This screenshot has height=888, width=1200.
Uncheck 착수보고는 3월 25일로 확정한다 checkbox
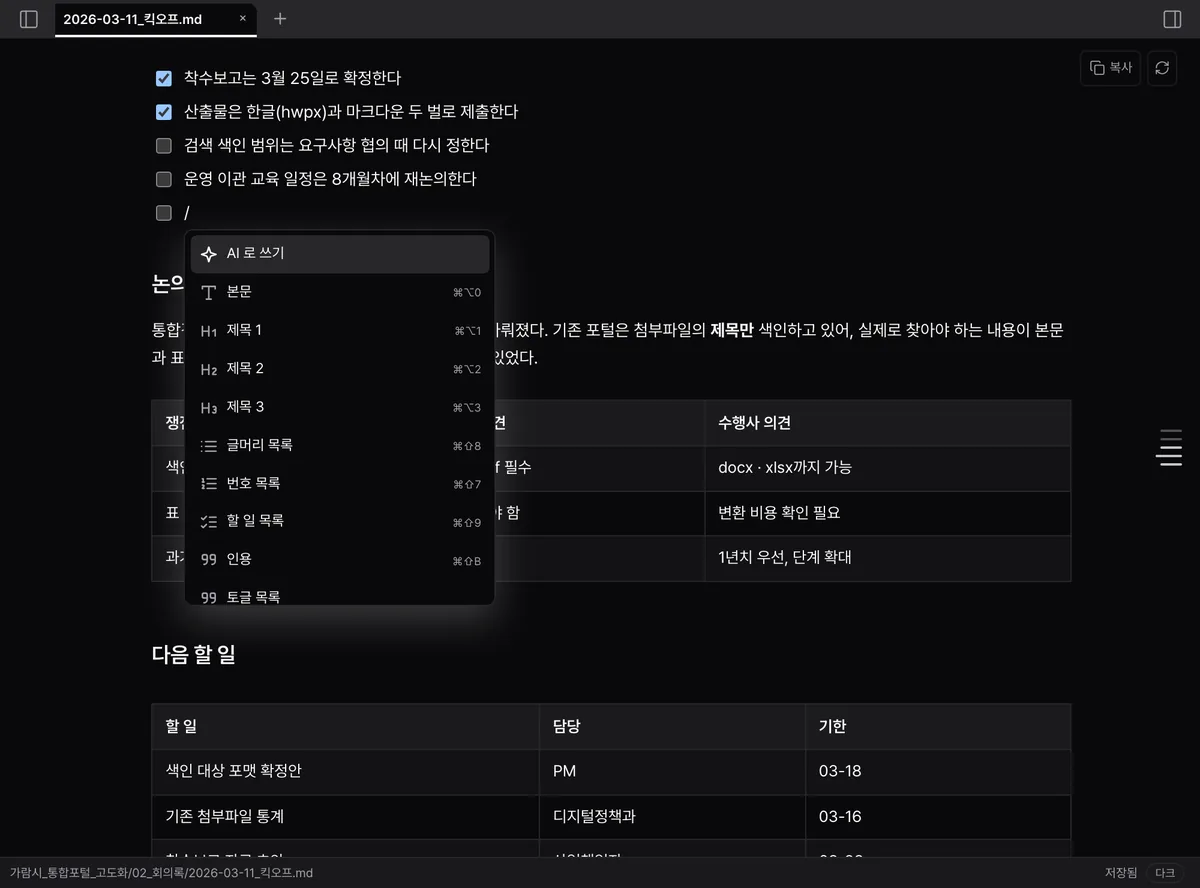coord(164,78)
